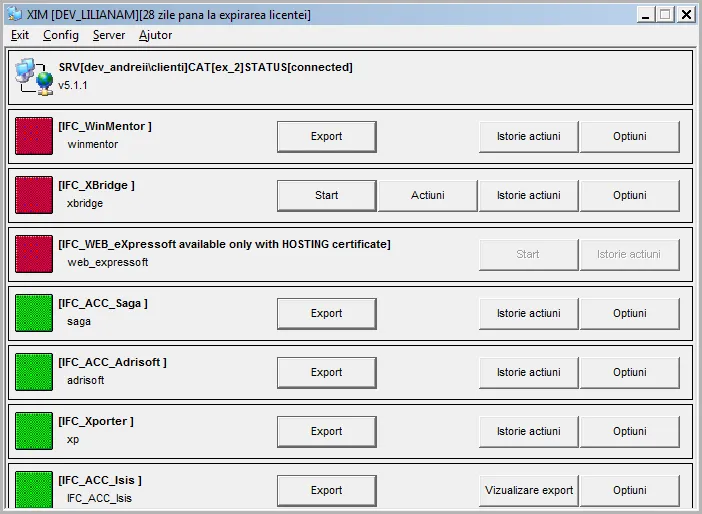Click the red status square for IFC_XBridge

34,195
